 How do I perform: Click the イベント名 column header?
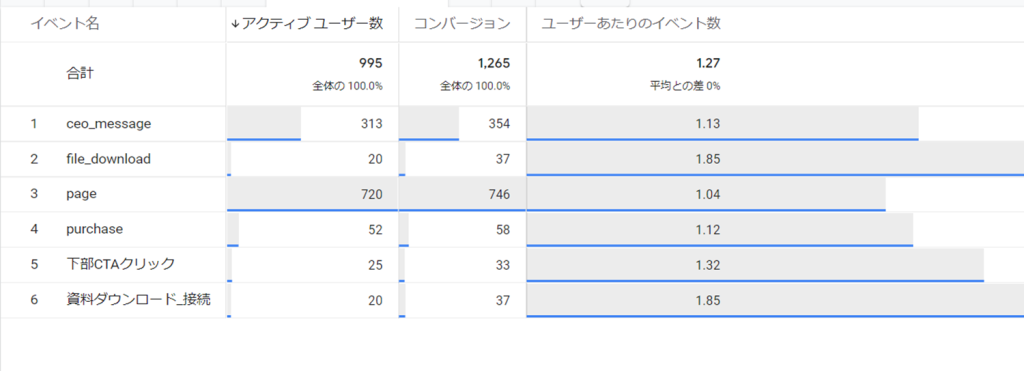(65, 24)
